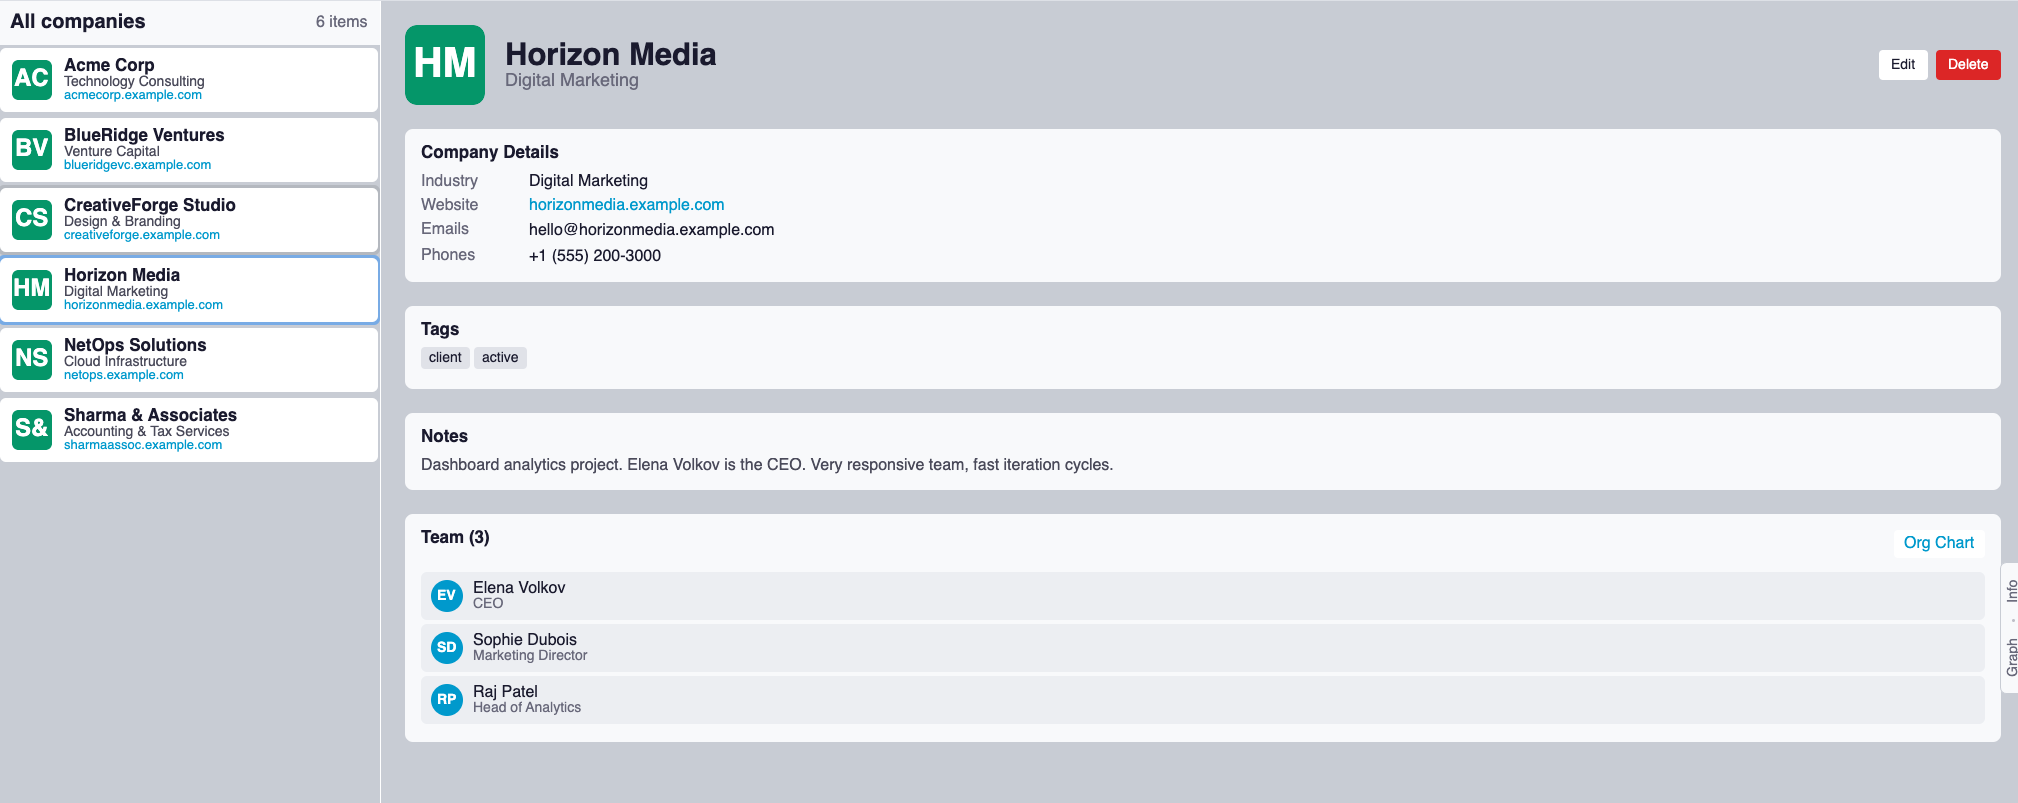
Task: Click the Company Details heading
Action: pos(490,152)
